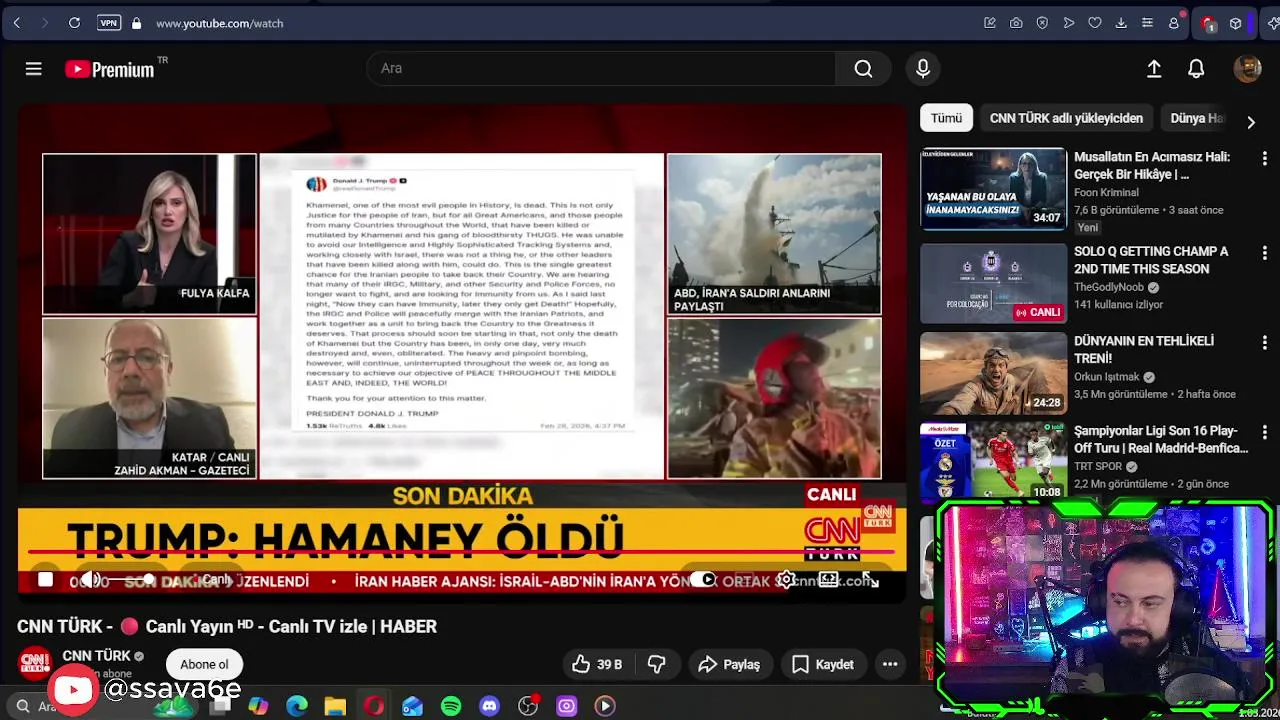1280x720 pixels.
Task: Open the upload/create video icon
Action: [x=1154, y=68]
